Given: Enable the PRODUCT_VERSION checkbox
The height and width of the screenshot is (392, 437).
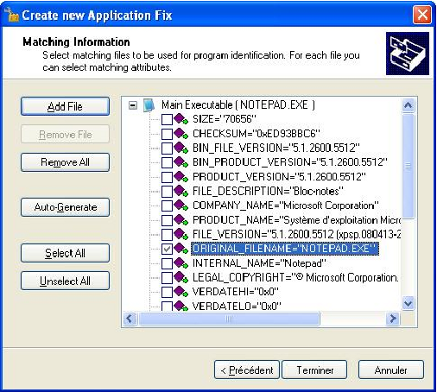Looking at the screenshot, I should tap(167, 177).
